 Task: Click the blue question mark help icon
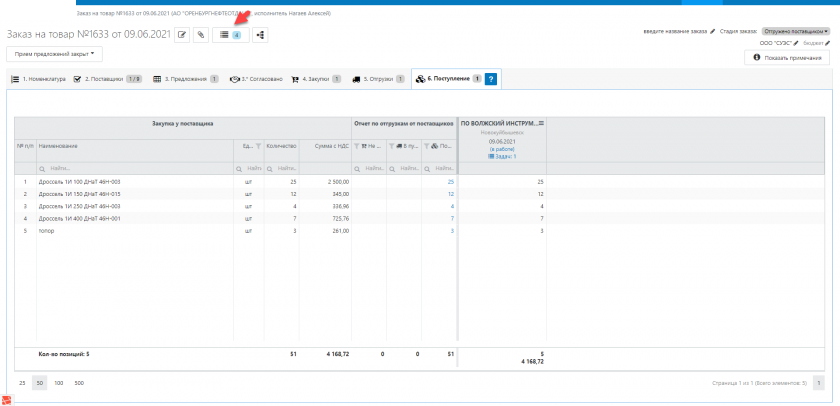(x=492, y=78)
